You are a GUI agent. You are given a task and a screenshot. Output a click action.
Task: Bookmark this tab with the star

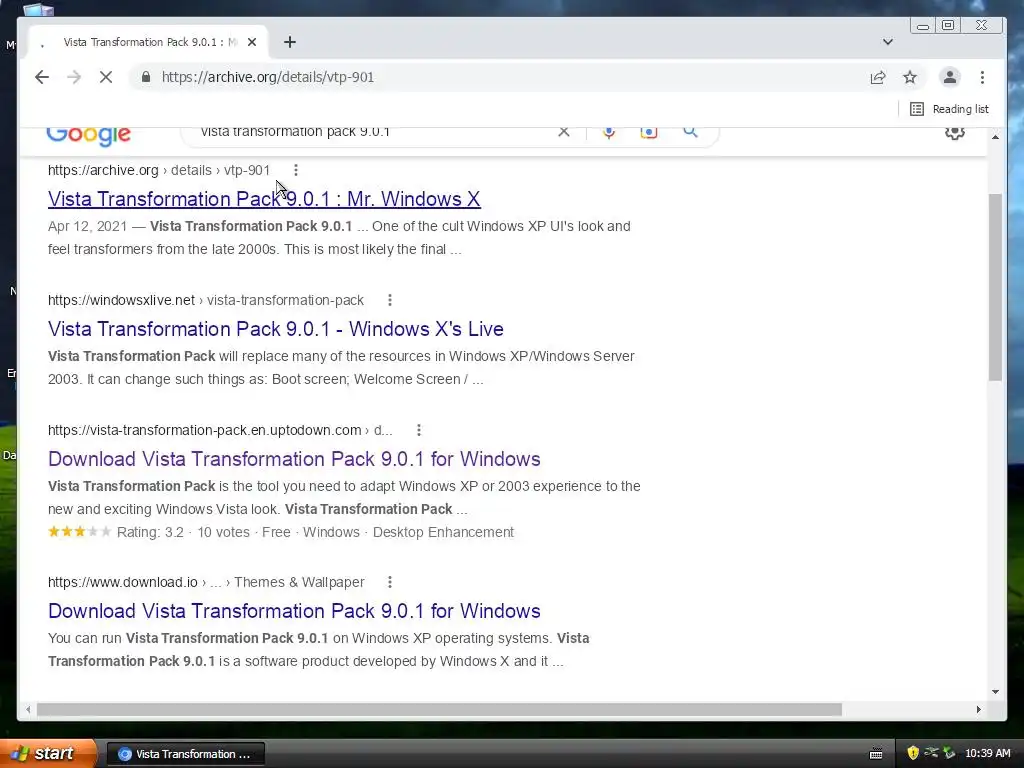(x=910, y=77)
